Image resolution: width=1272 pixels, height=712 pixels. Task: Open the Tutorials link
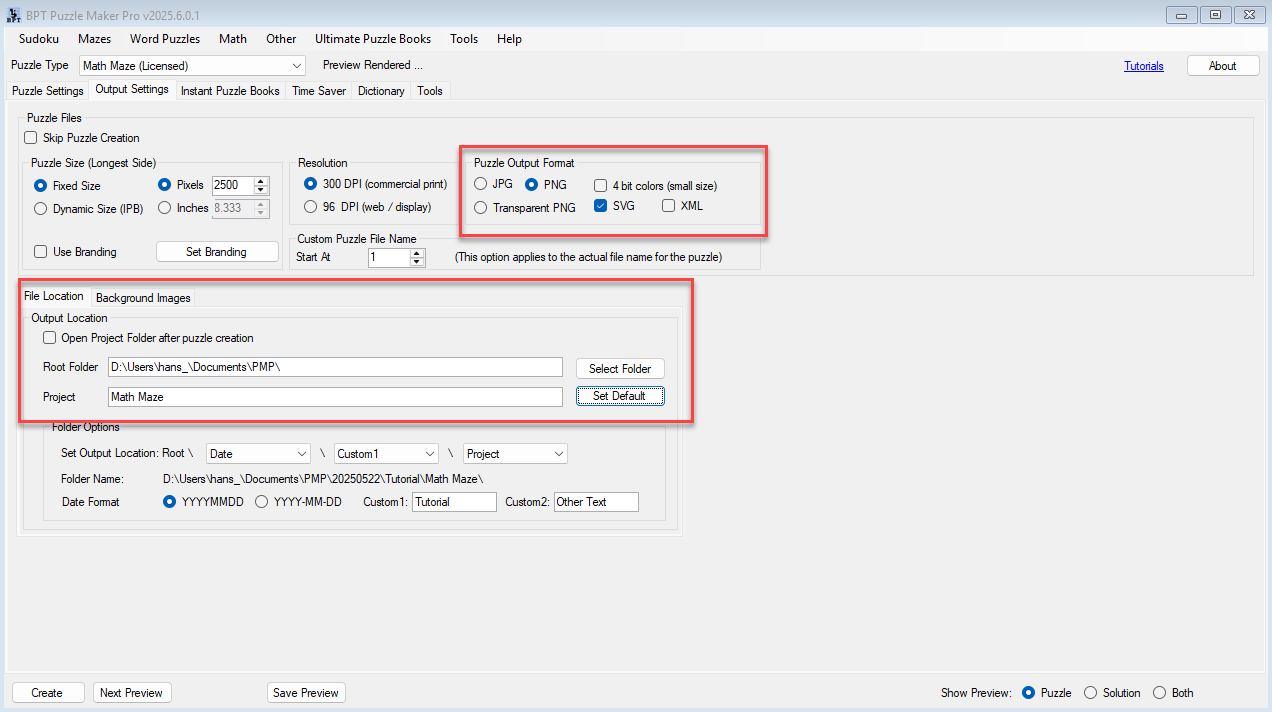(1144, 66)
